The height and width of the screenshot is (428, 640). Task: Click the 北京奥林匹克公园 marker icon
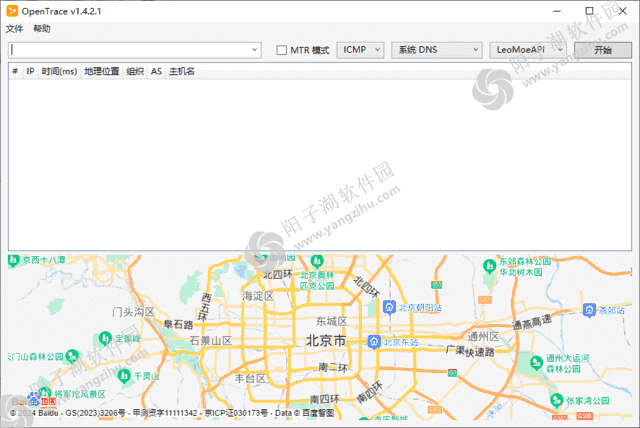pos(317,260)
